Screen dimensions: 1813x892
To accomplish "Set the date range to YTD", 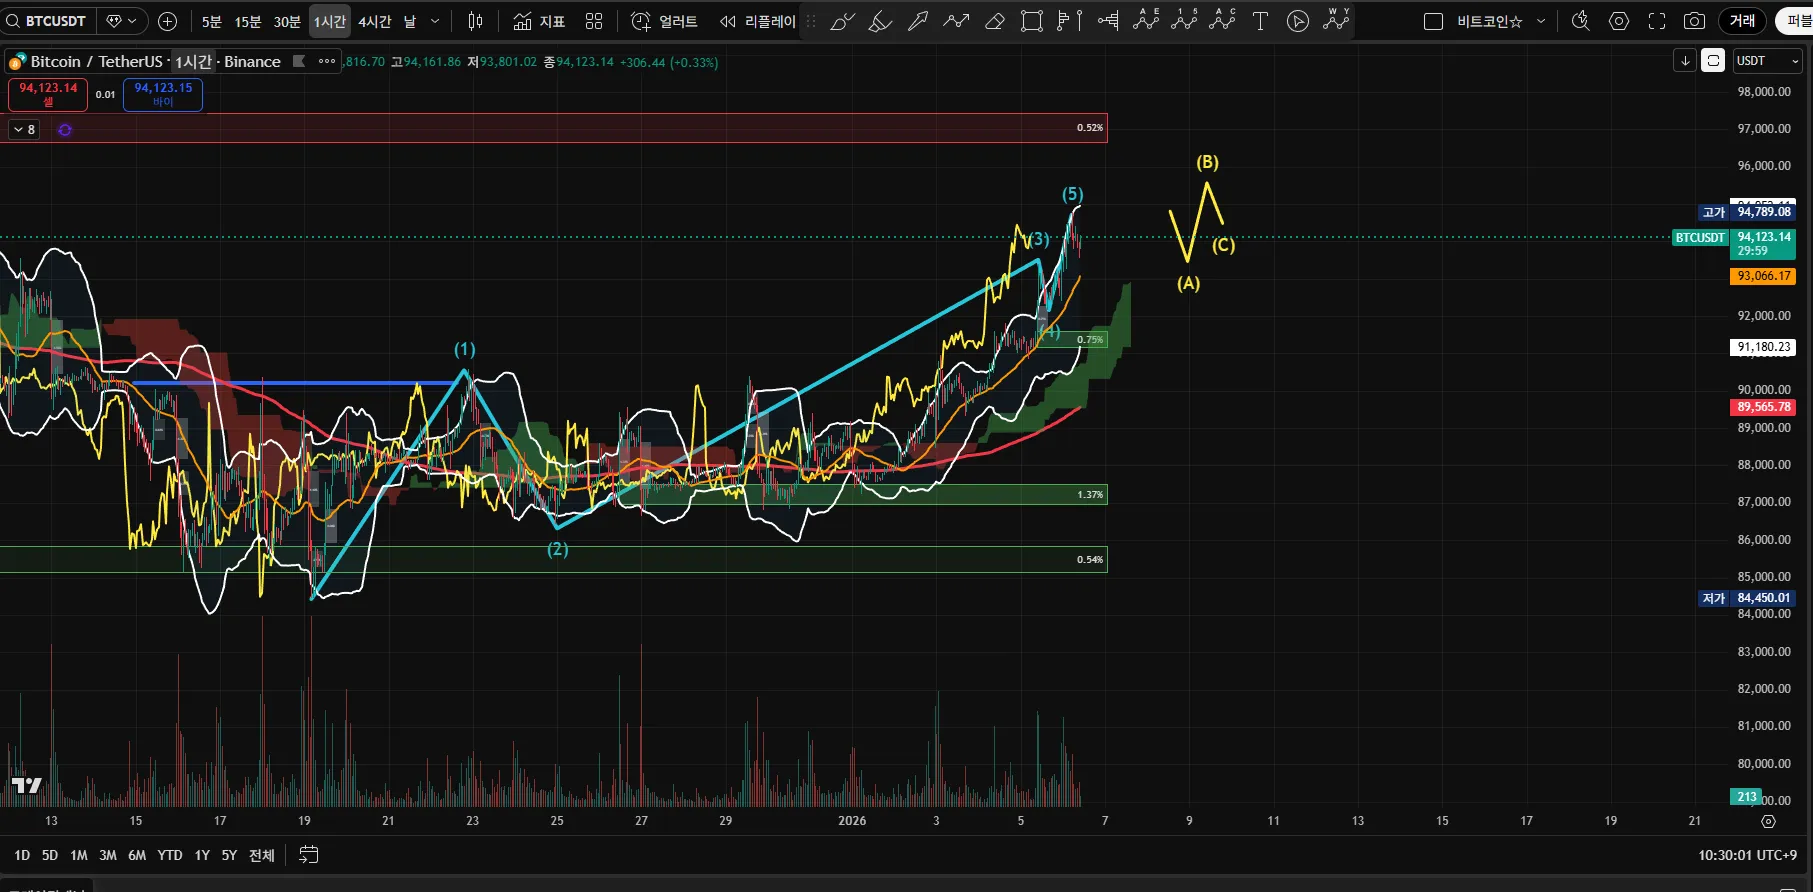I will (170, 855).
